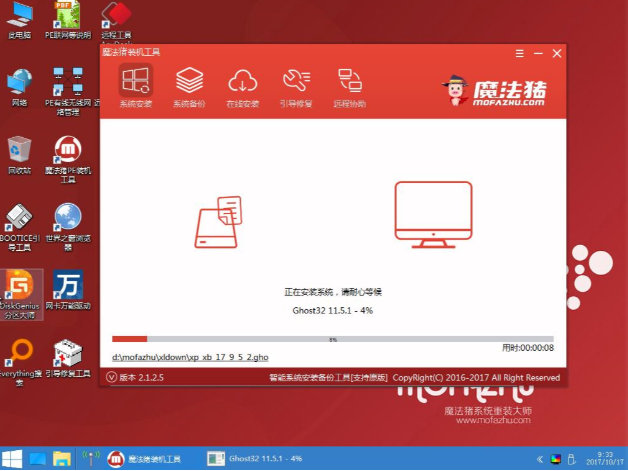Click the version circle arrow icon
This screenshot has height=471, width=628.
point(111,377)
